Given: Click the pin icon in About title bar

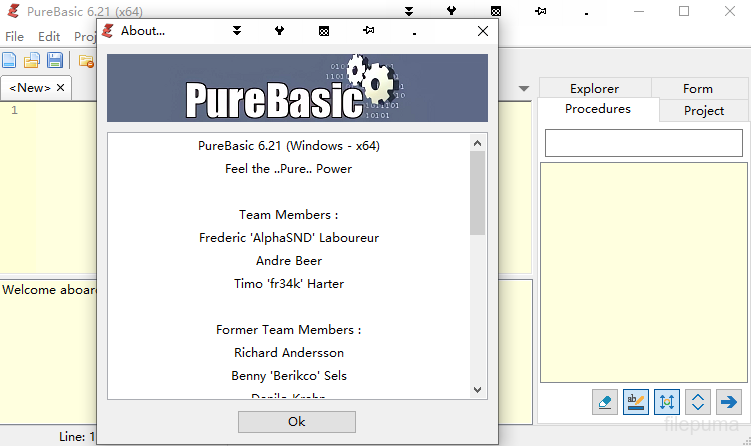Looking at the screenshot, I should pyautogui.click(x=369, y=31).
